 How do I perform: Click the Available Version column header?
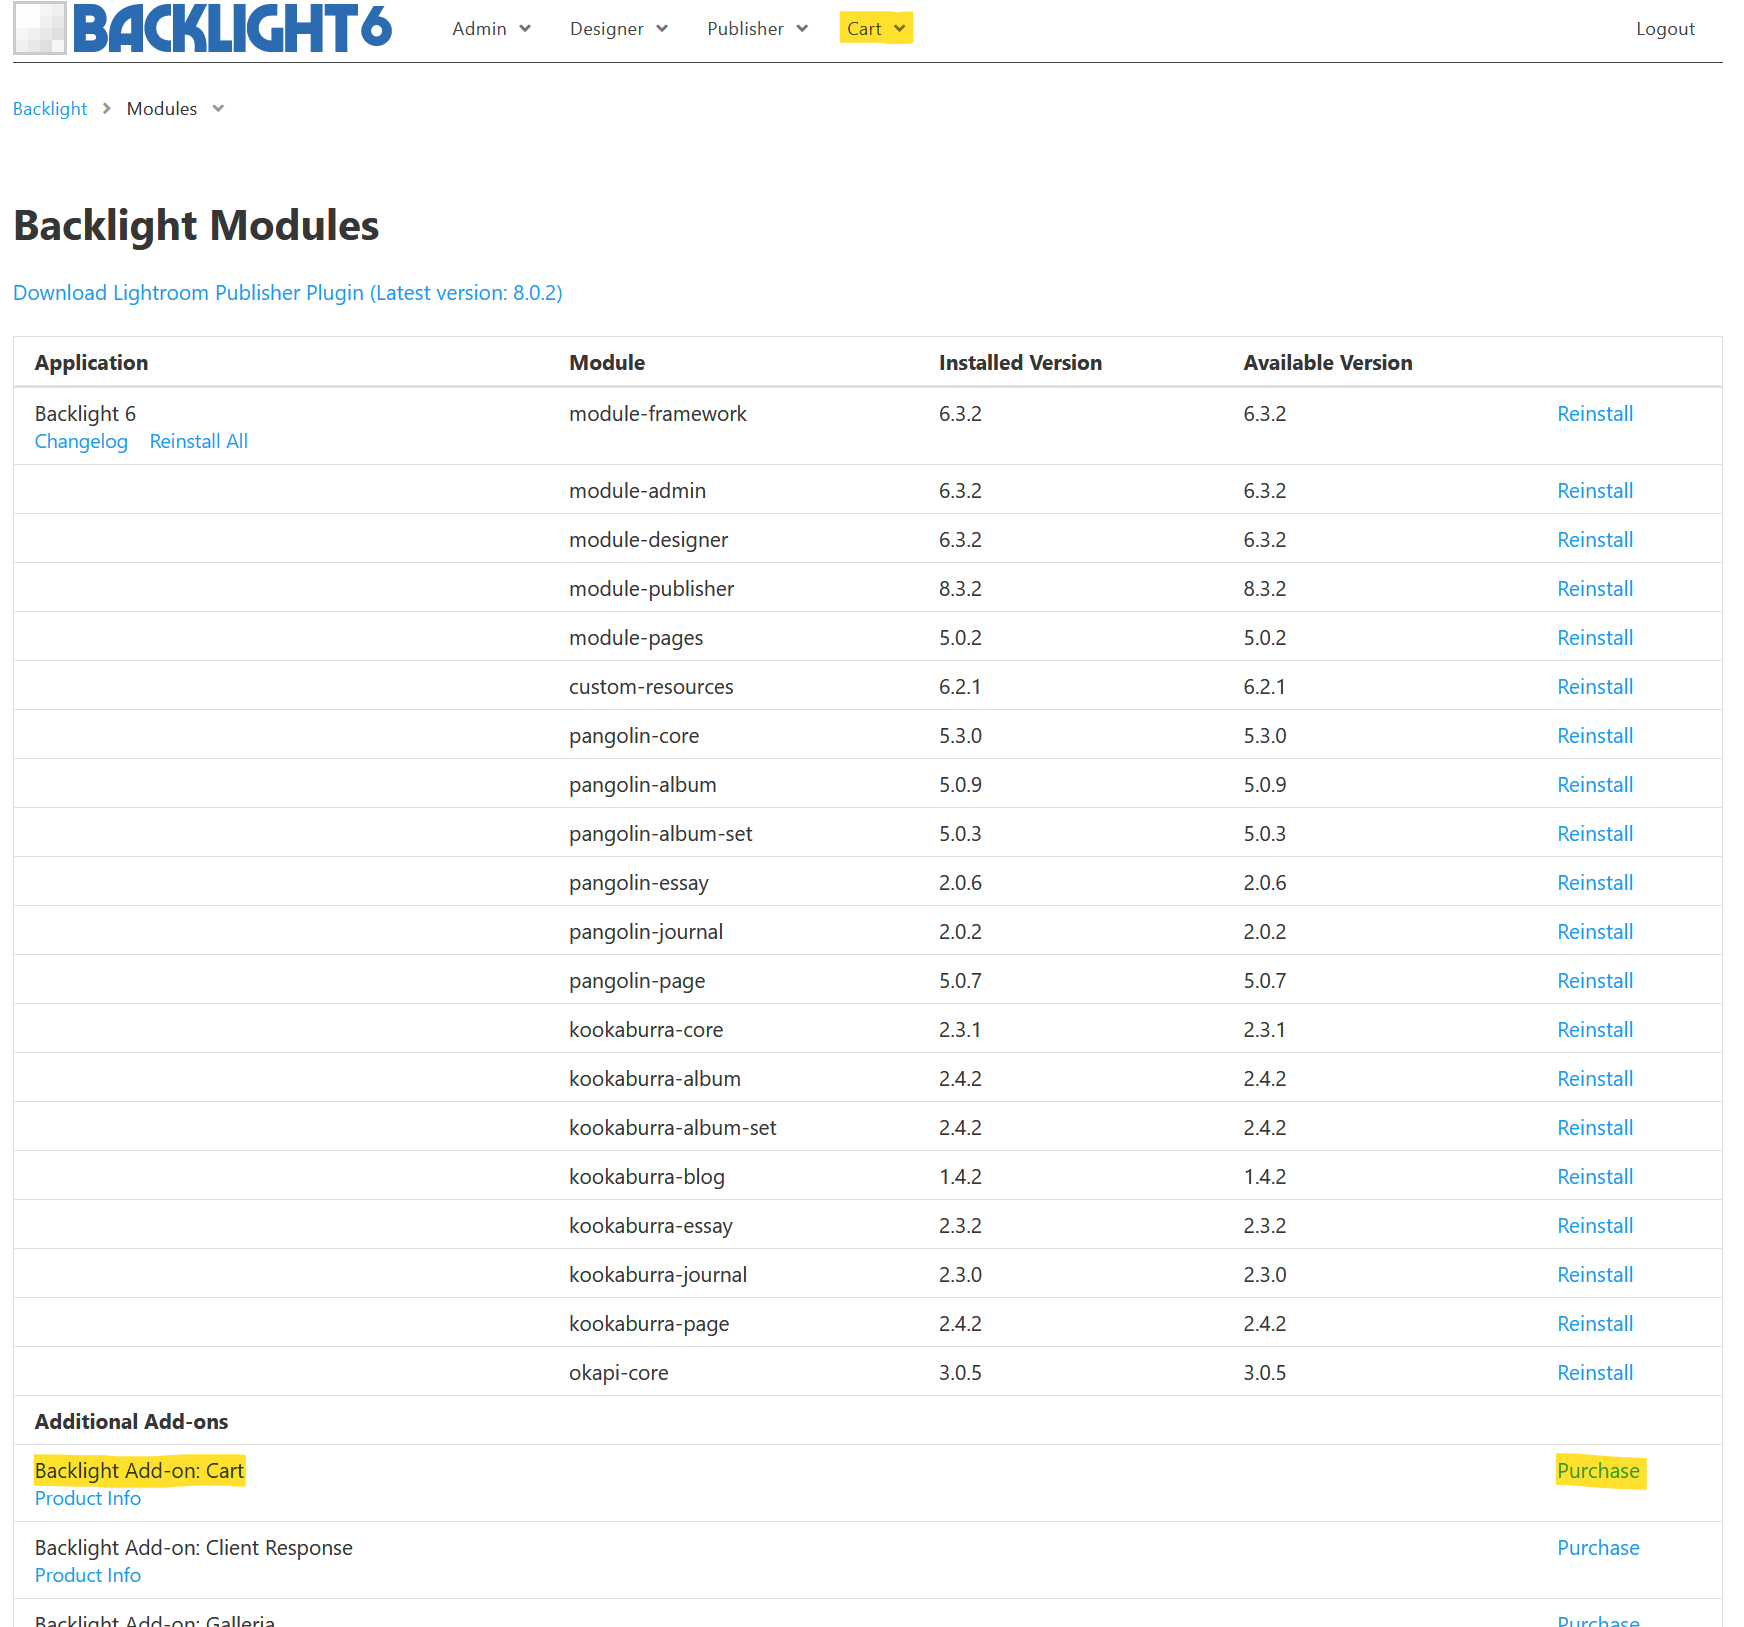pyautogui.click(x=1327, y=363)
